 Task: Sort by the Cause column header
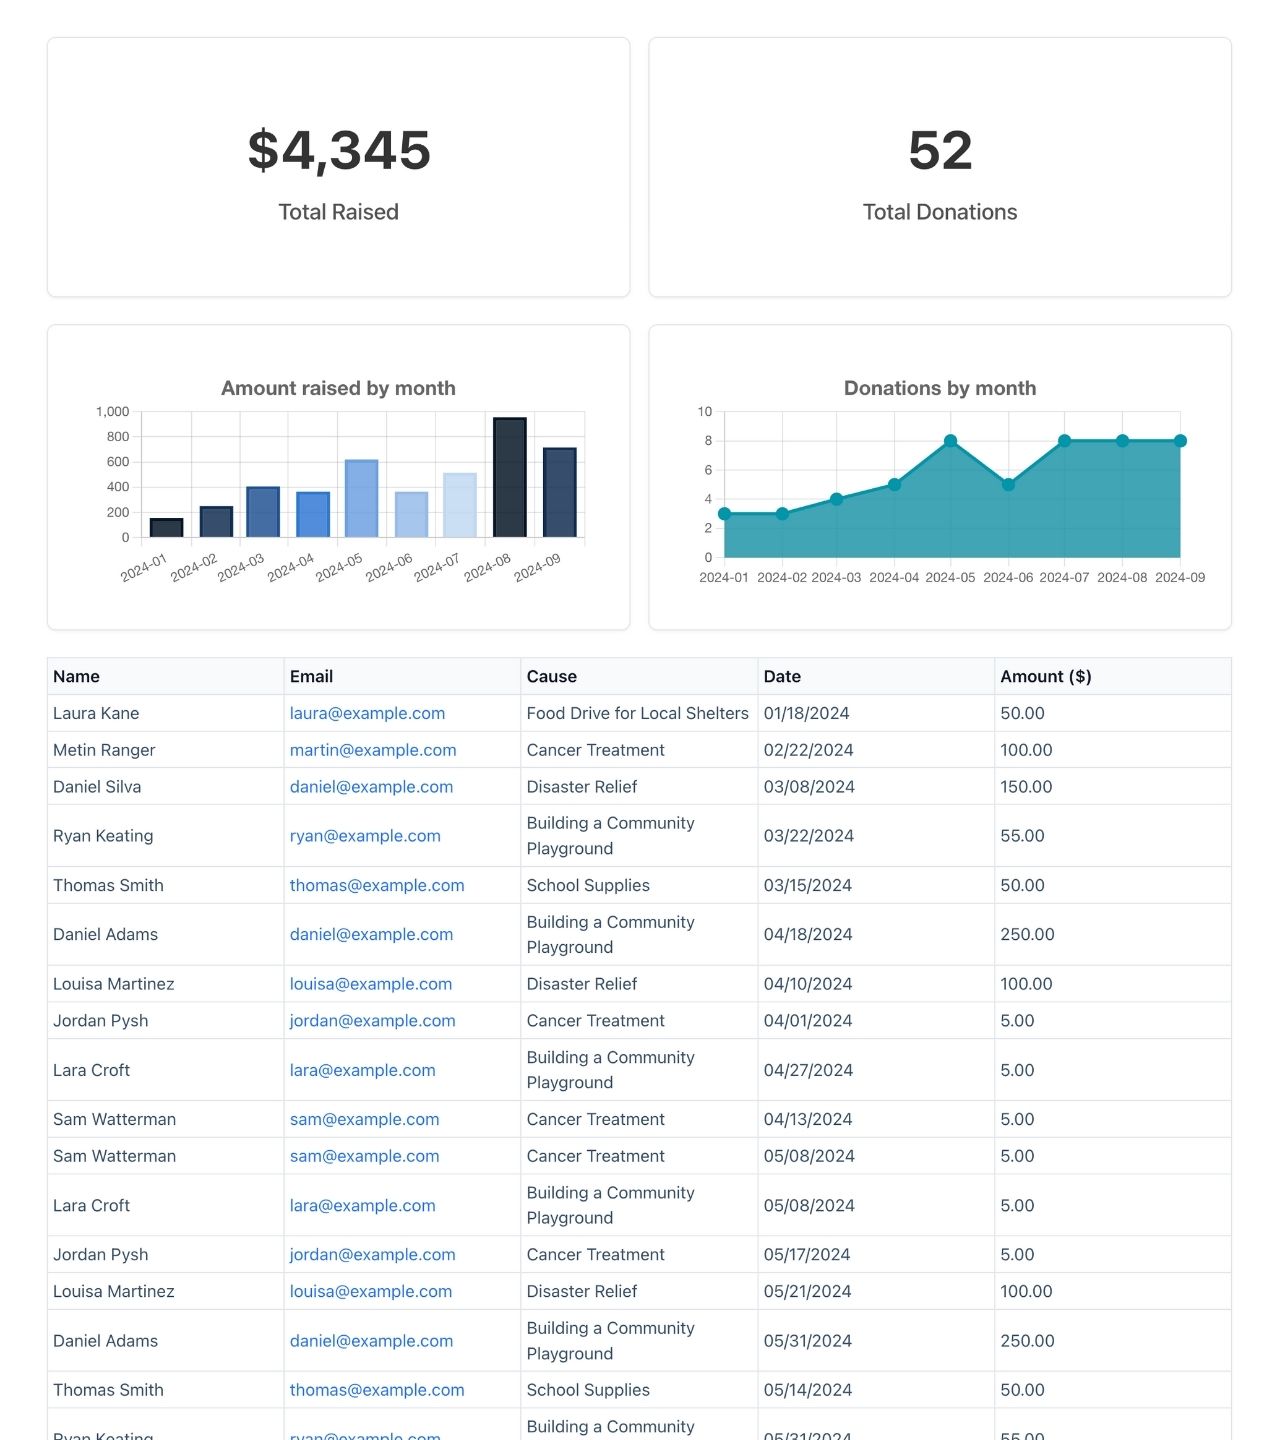click(x=551, y=676)
